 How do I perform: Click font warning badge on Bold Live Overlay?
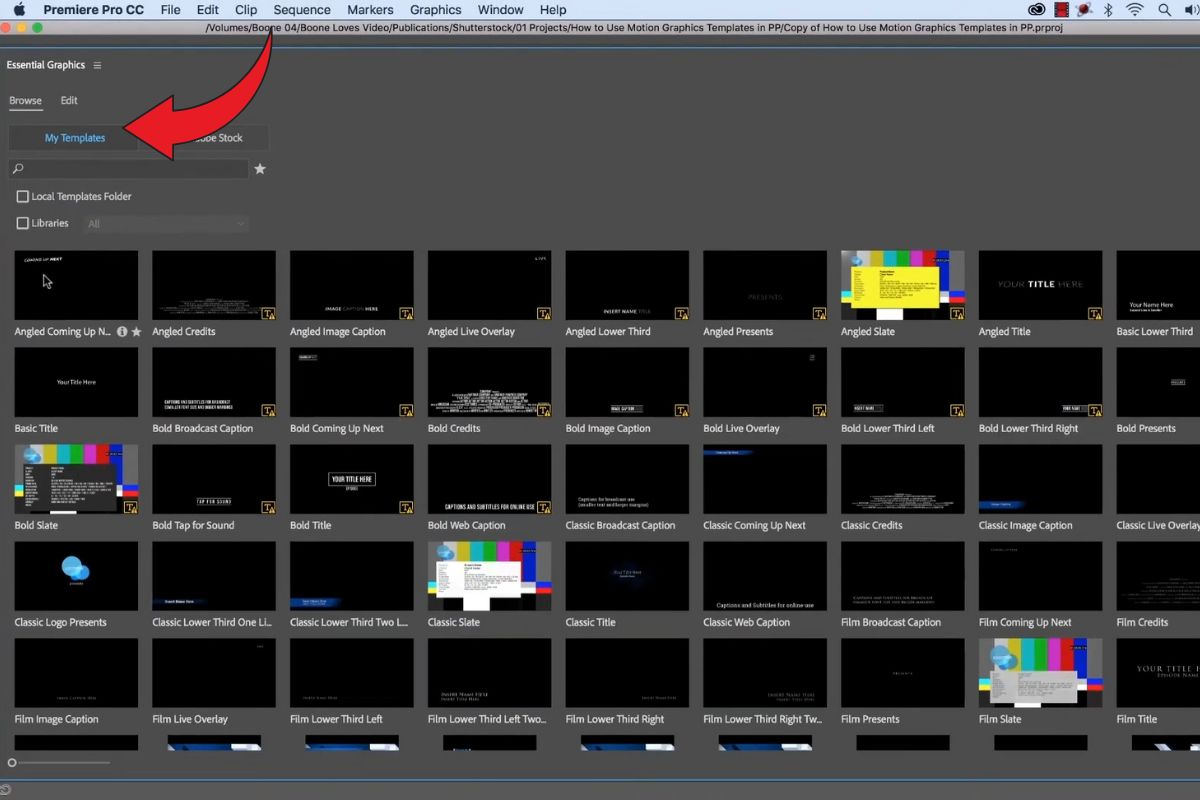tap(820, 410)
